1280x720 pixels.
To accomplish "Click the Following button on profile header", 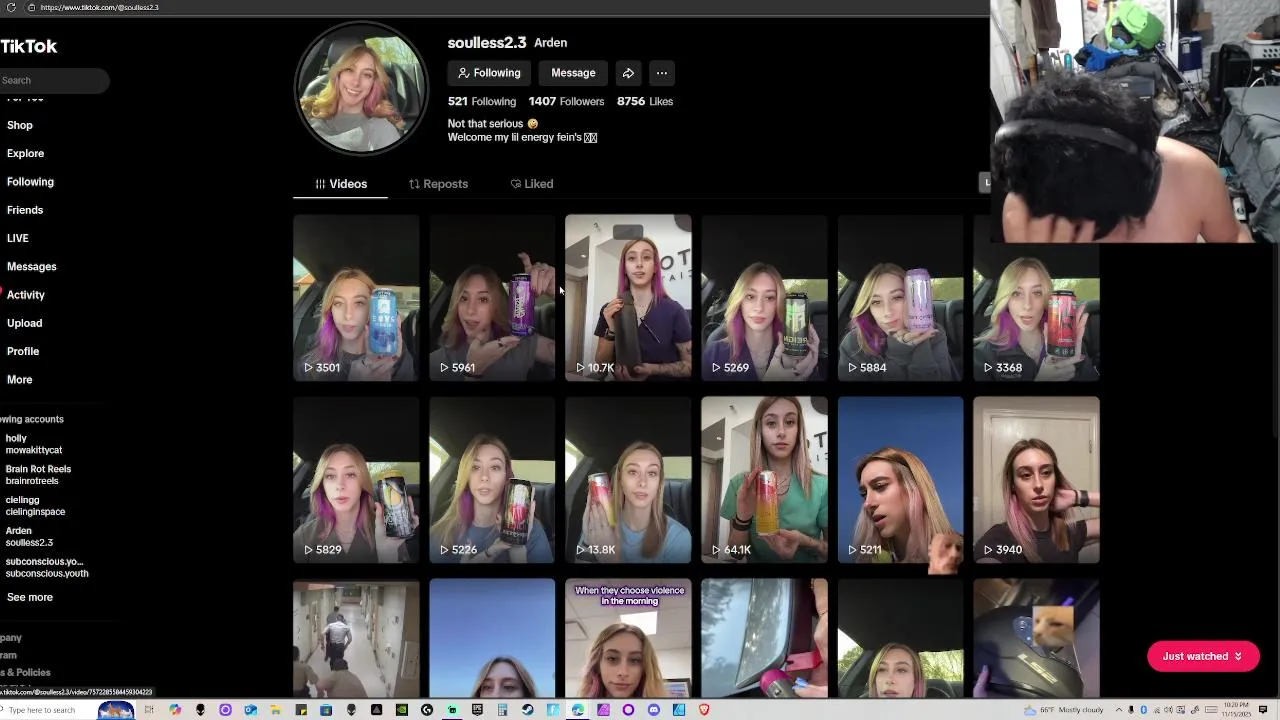I will tap(490, 73).
